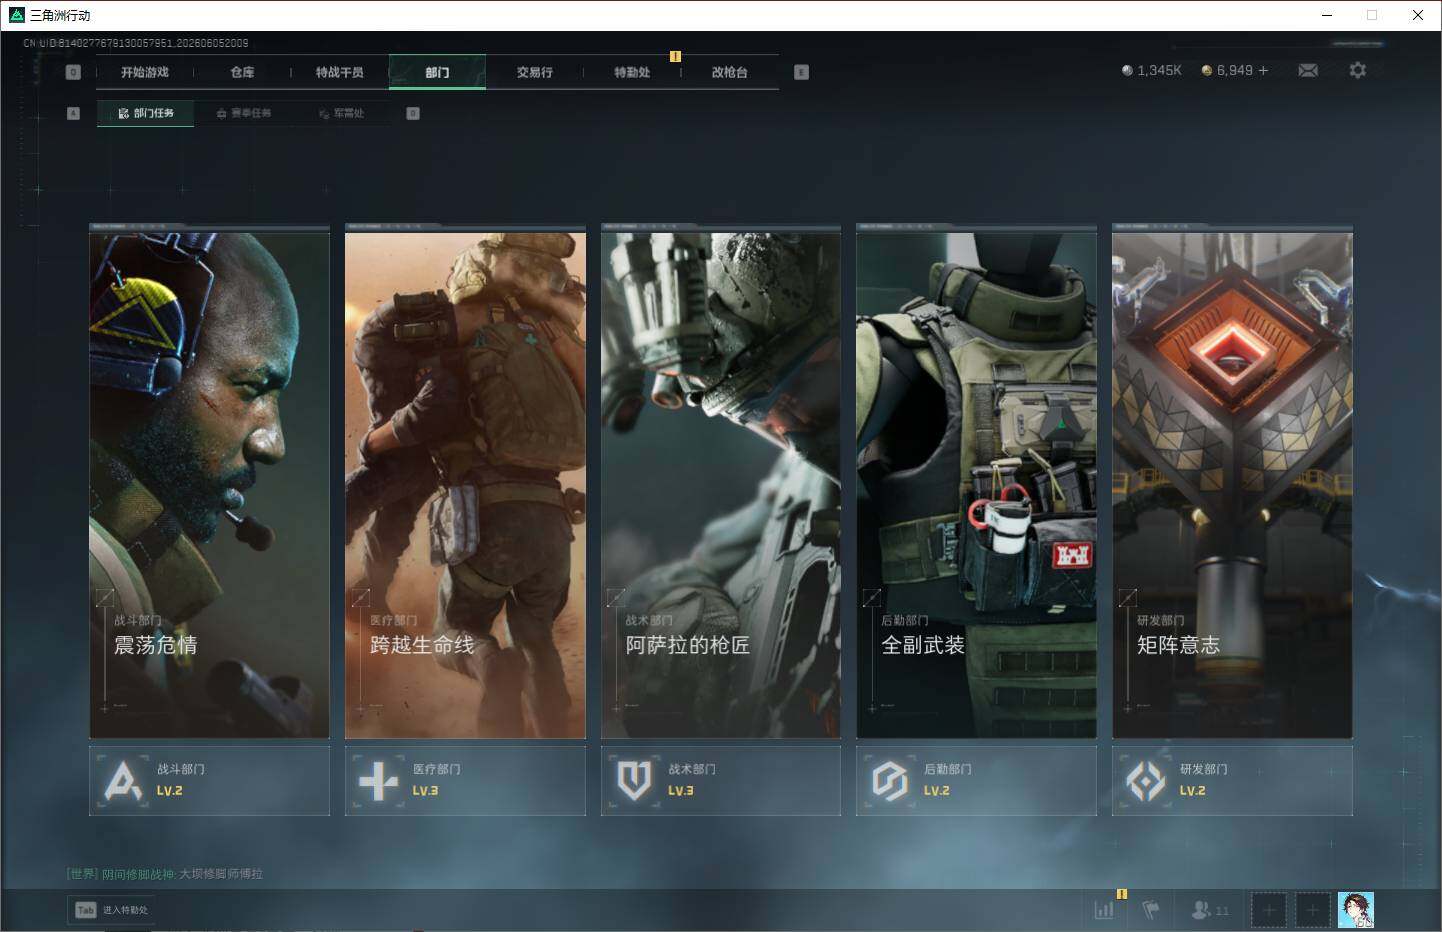This screenshot has width=1442, height=932.
Task: Switch to the 特勤处 tab
Action: 632,72
